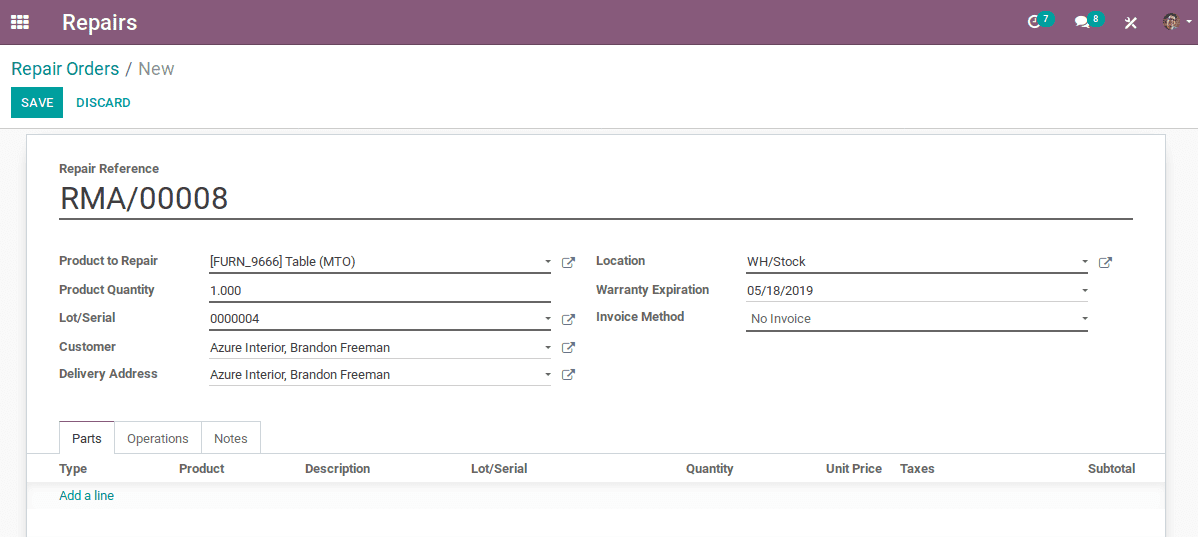
Task: Click the Subtotal column header
Action: 1112,468
